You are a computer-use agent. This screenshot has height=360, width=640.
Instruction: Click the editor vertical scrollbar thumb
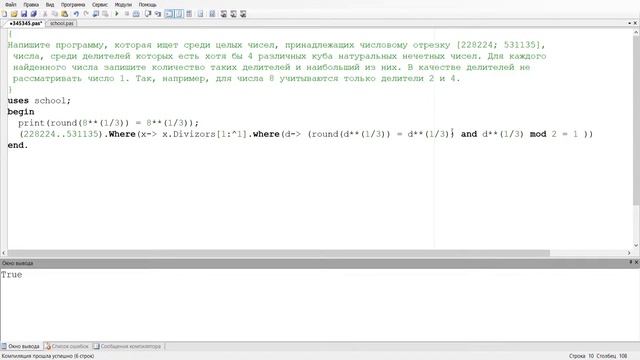pyautogui.click(x=636, y=120)
